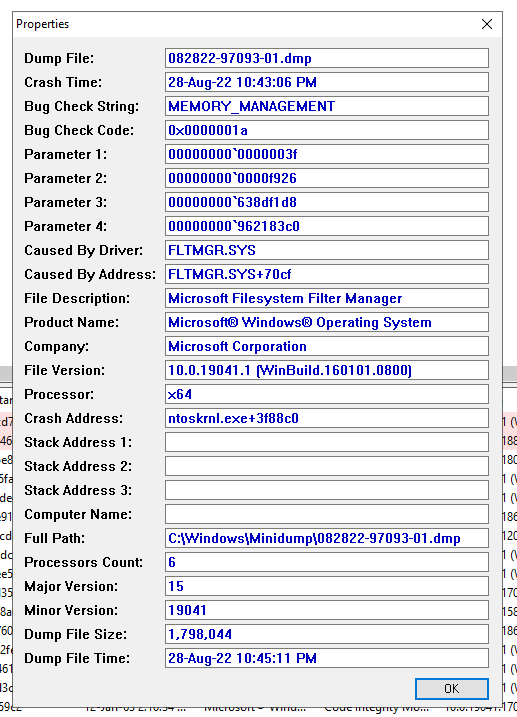Viewport: 517px width, 717px height.
Task: Click the Processor field x64
Action: pos(327,394)
